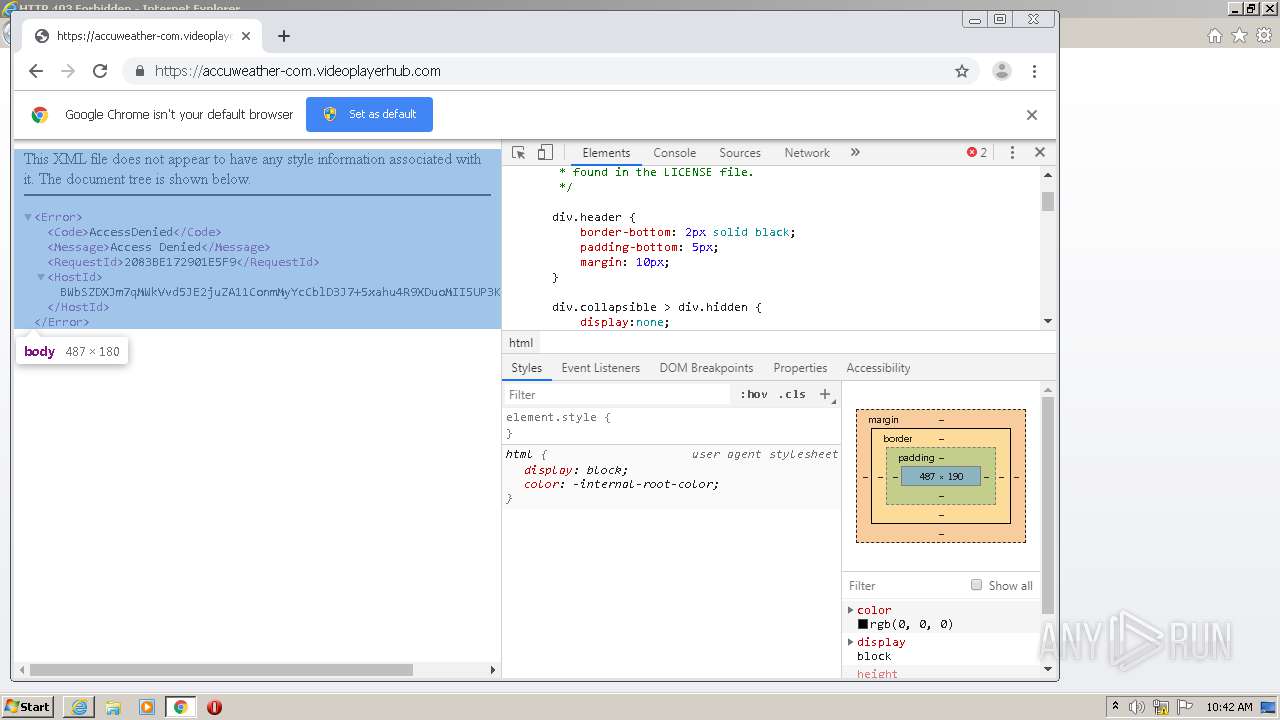The height and width of the screenshot is (720, 1280).
Task: Click page horizontal scrollbar right arrow
Action: (492, 670)
